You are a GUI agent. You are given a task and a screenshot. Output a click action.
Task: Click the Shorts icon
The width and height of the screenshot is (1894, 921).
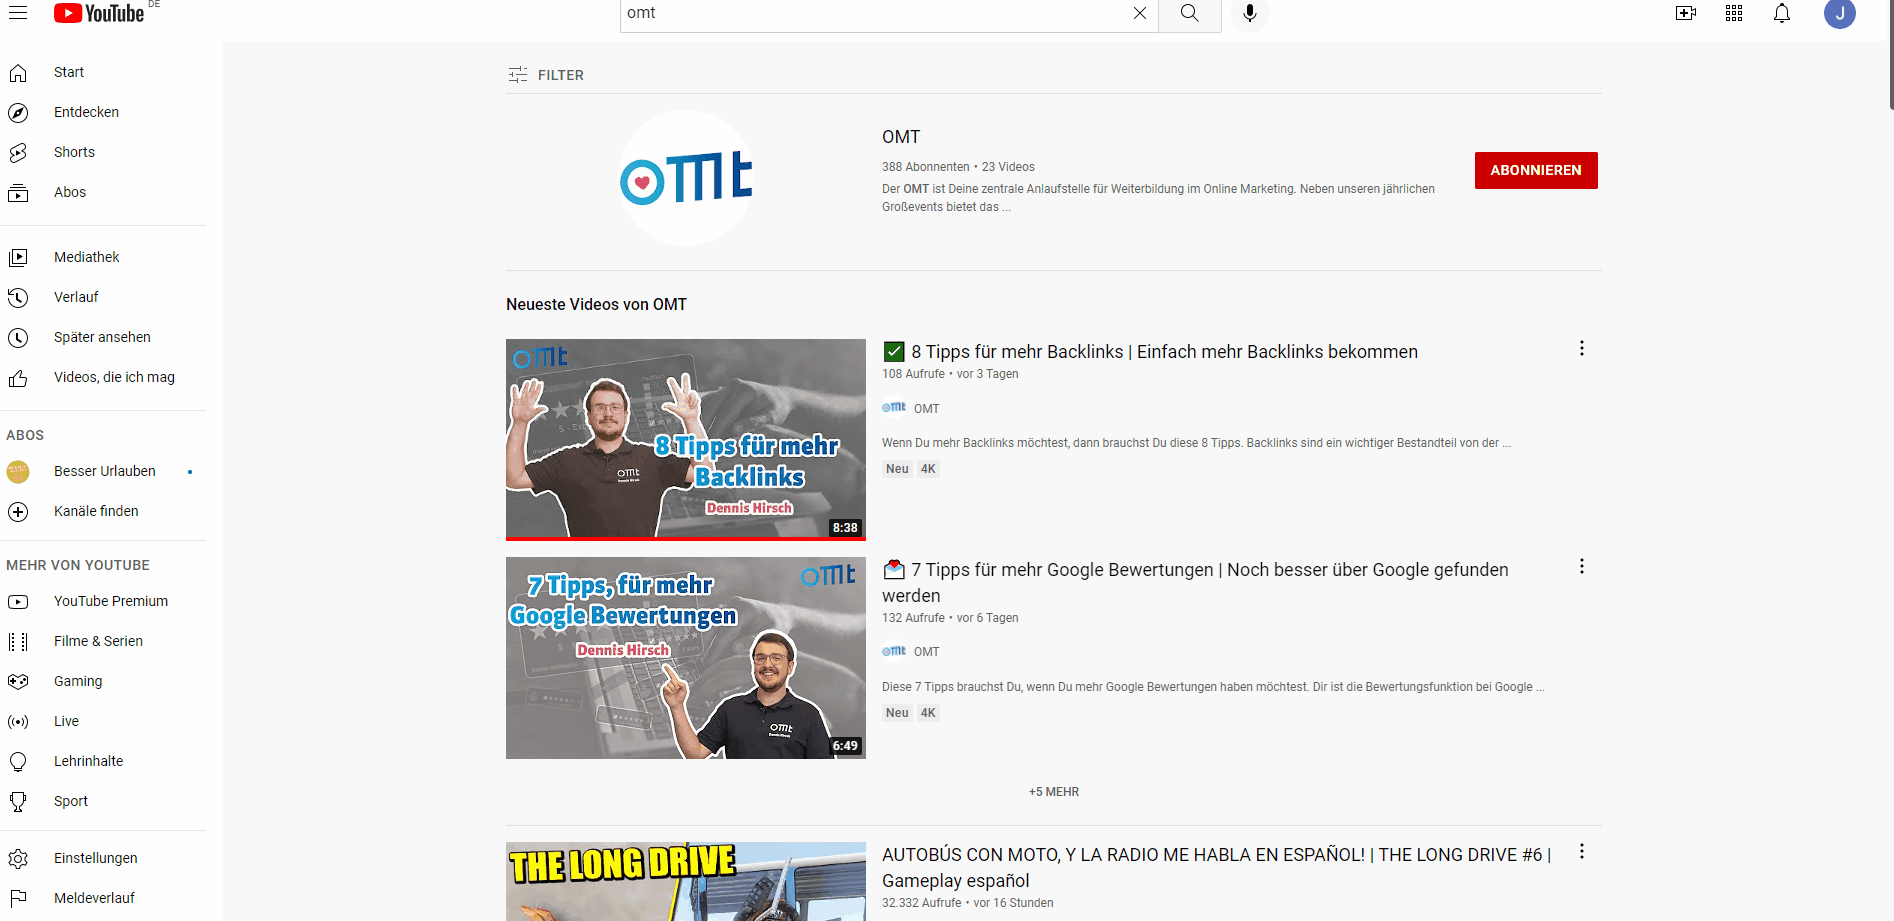pos(18,152)
